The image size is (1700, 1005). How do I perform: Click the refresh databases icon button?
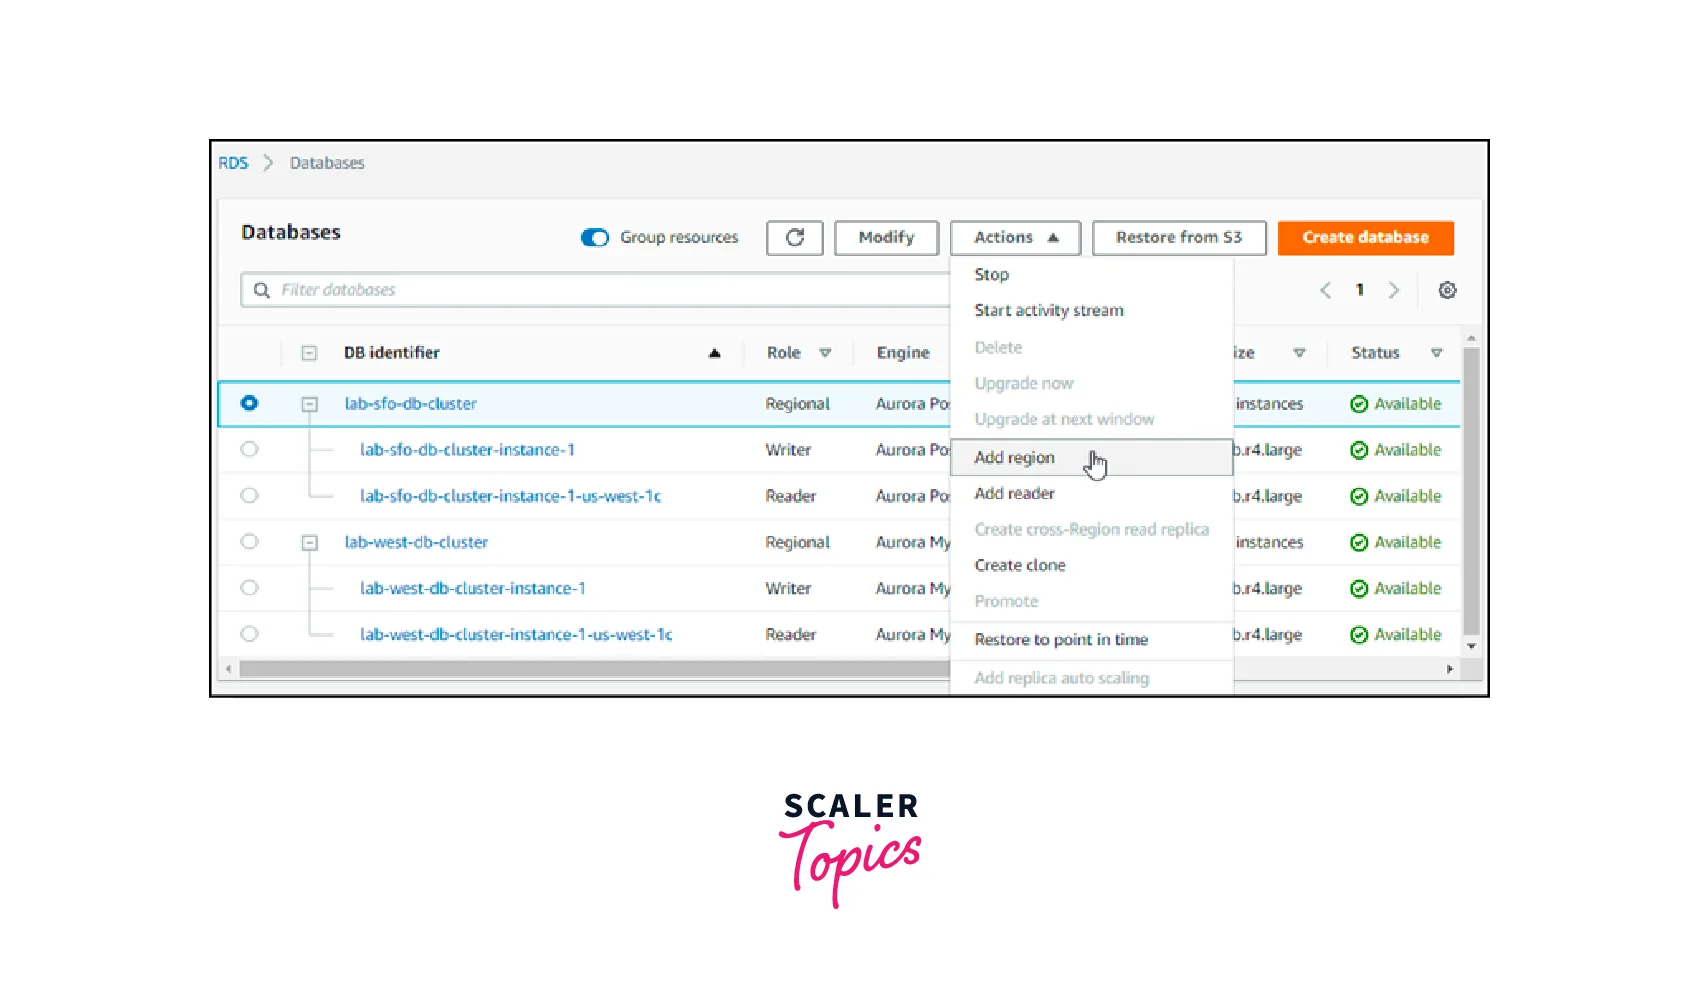pyautogui.click(x=794, y=238)
